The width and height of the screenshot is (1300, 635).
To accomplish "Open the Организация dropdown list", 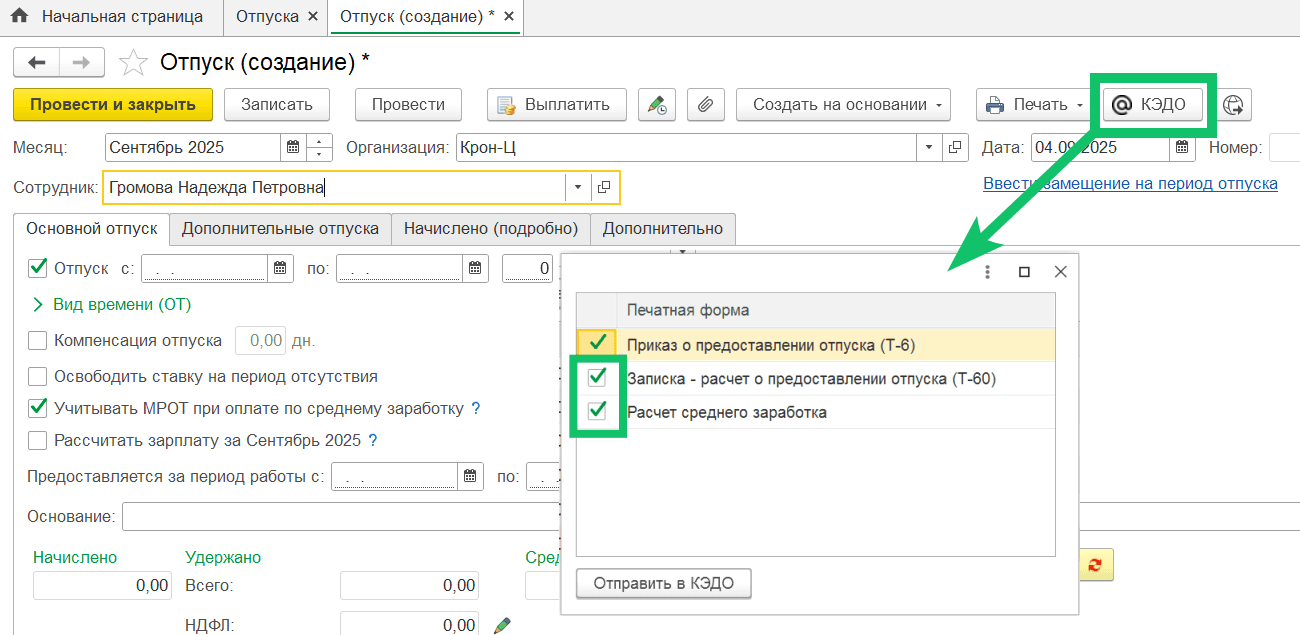I will (x=930, y=148).
